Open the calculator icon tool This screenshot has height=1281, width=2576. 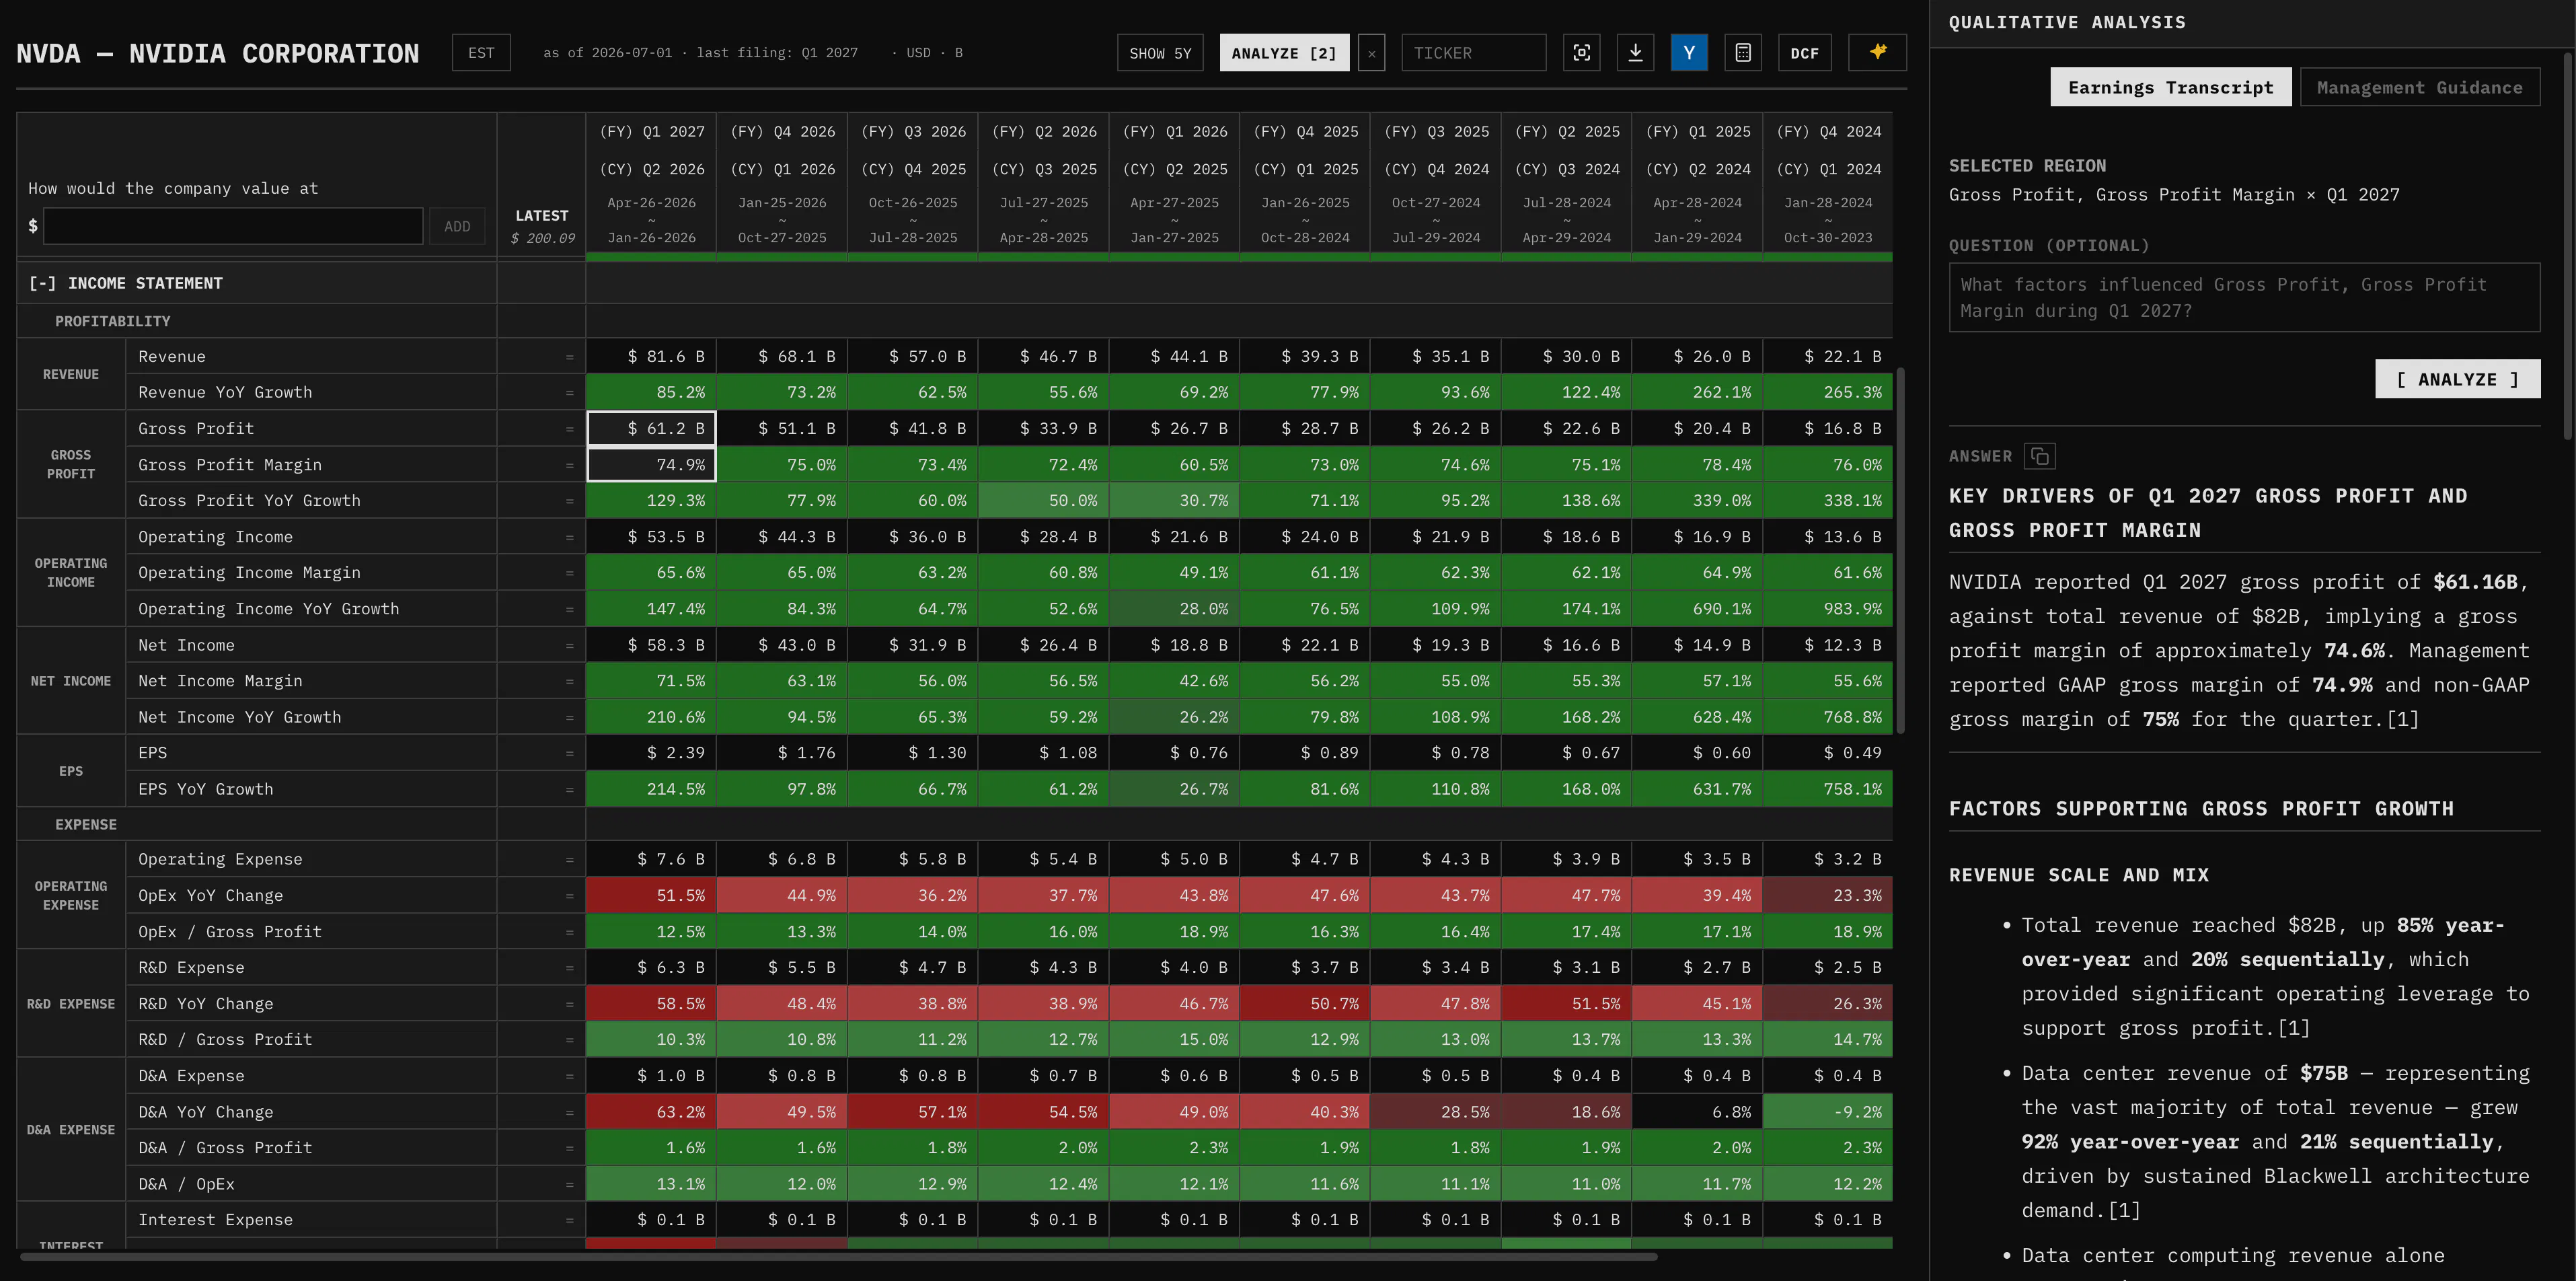(x=1743, y=53)
